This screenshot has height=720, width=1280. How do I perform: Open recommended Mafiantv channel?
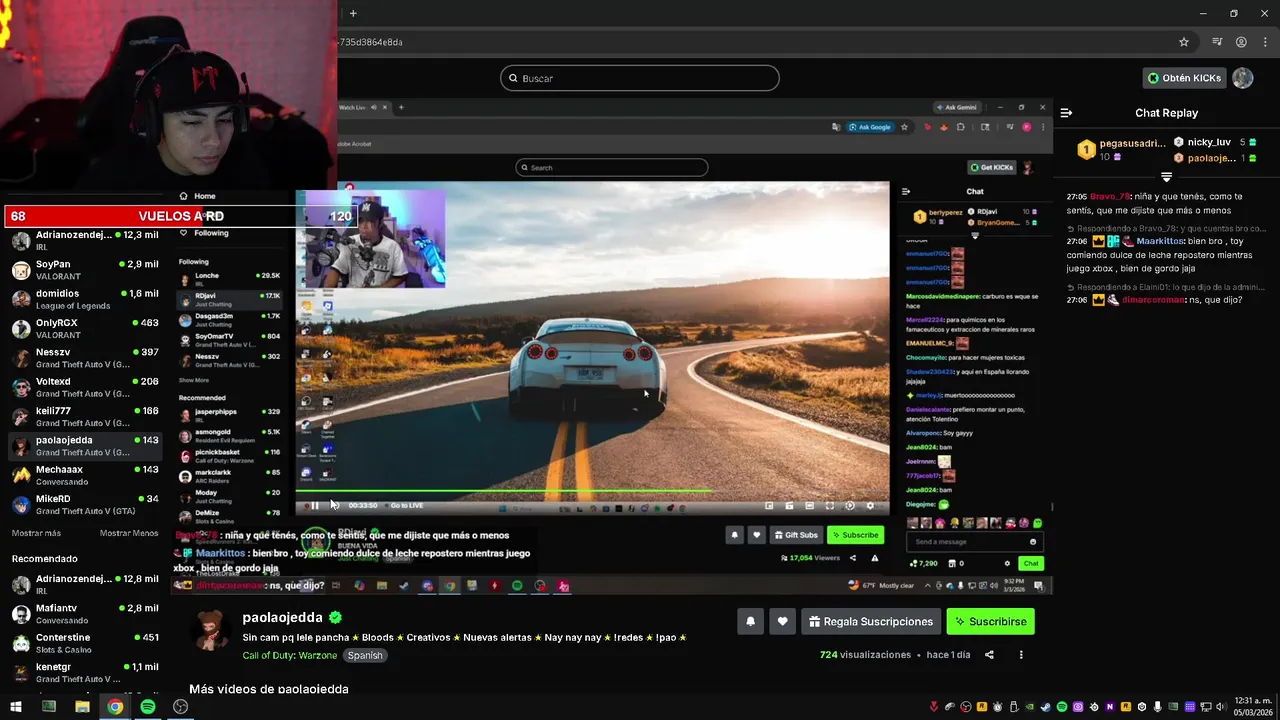[x=85, y=614]
